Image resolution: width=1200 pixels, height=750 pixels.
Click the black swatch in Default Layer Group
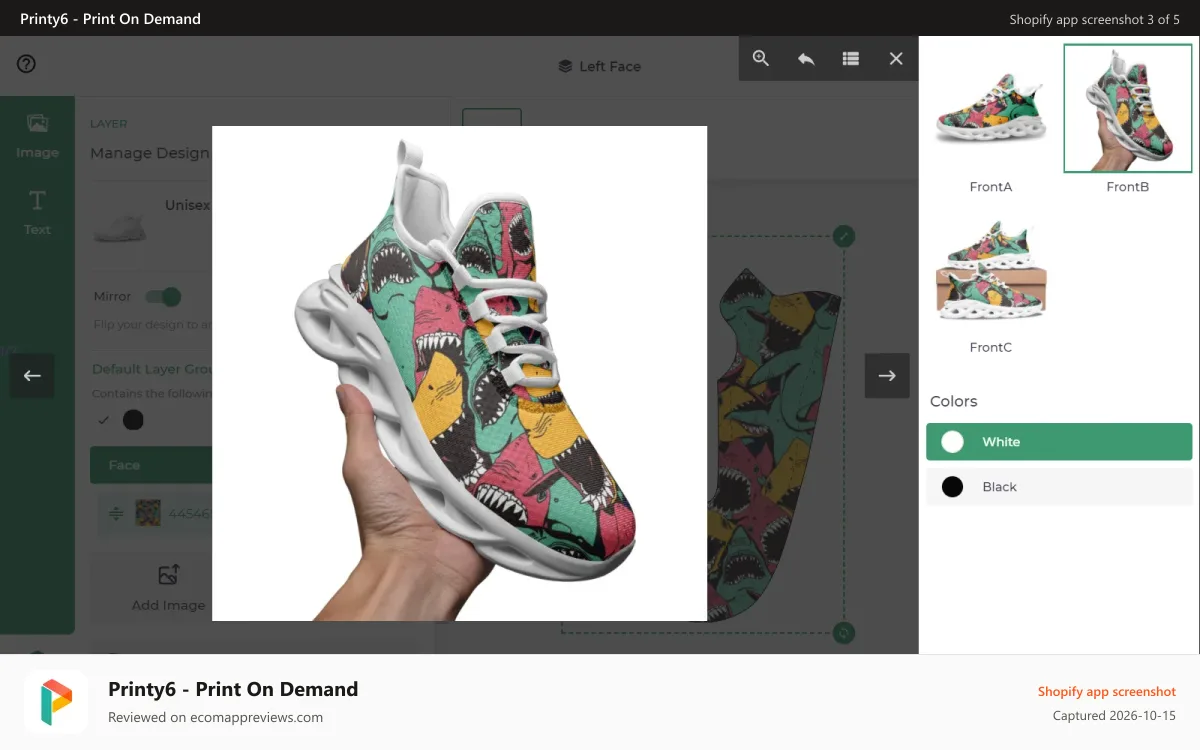(133, 420)
